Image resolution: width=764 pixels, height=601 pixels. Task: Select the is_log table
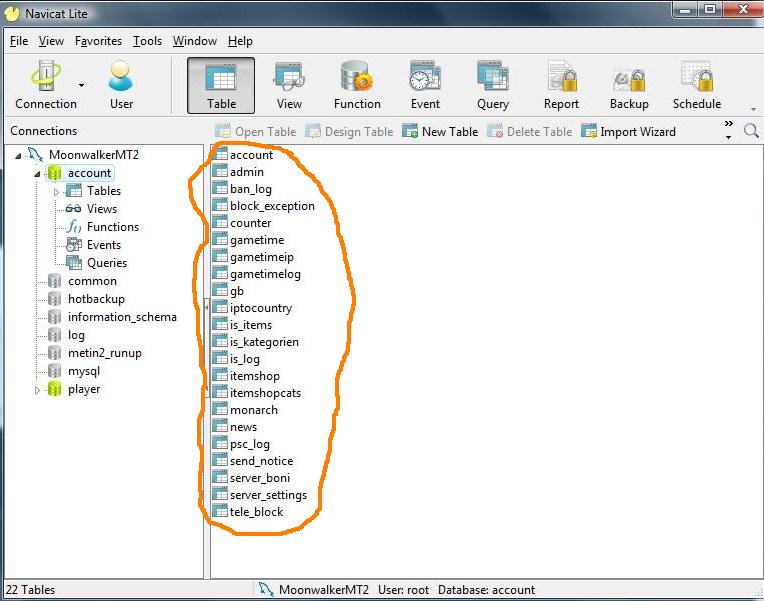237,359
